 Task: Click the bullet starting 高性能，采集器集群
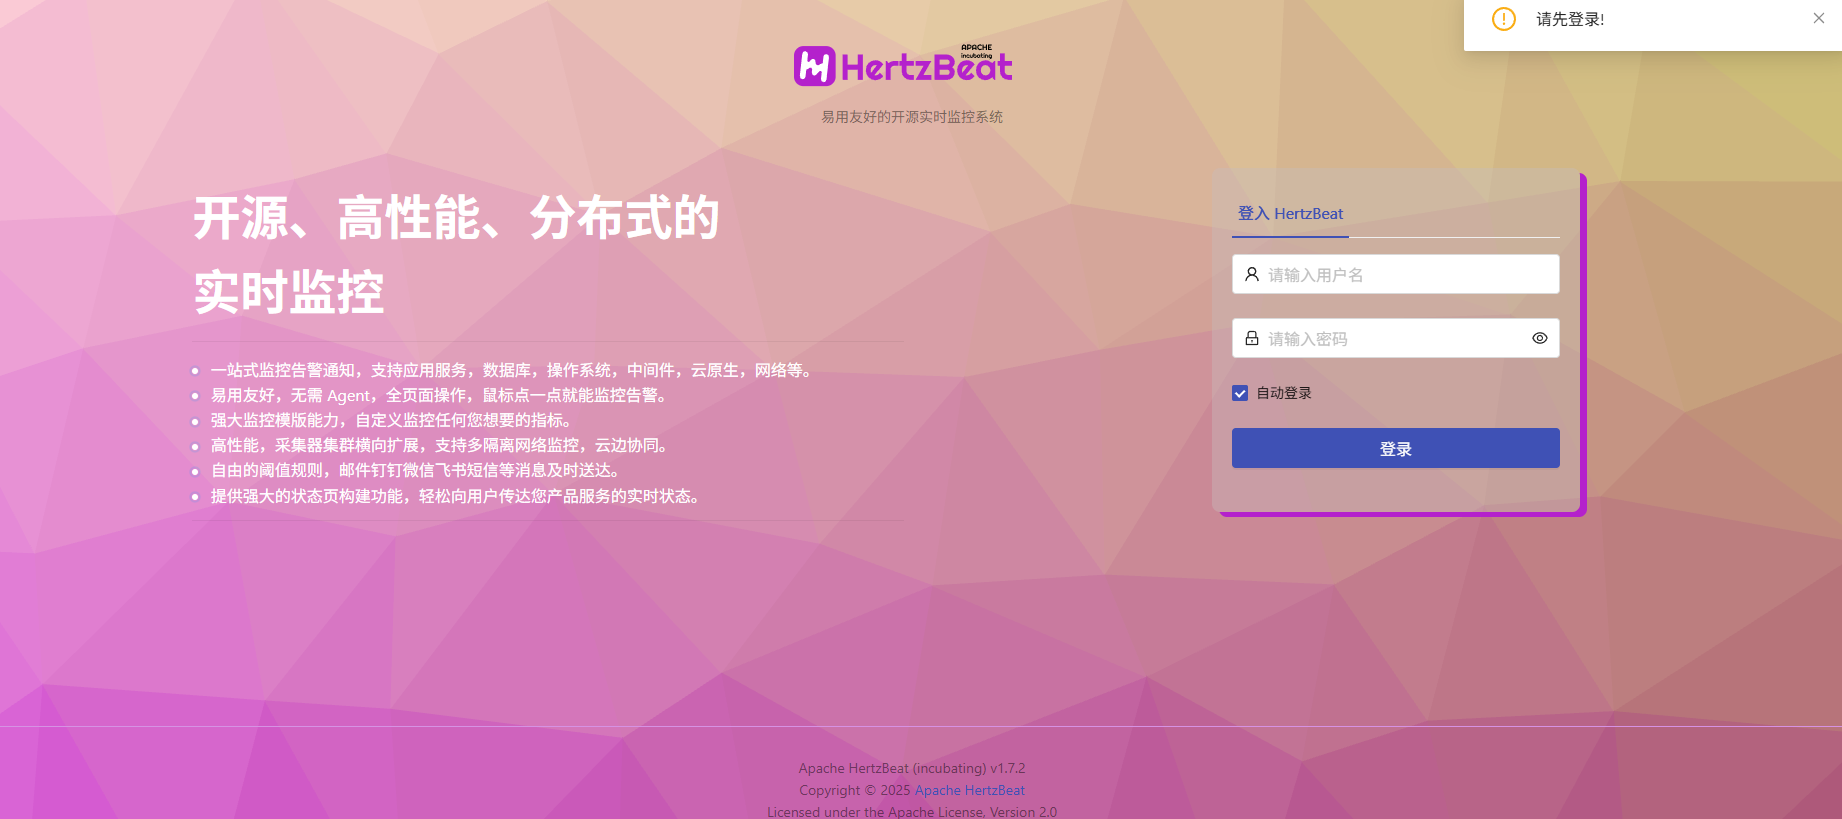pyautogui.click(x=441, y=445)
